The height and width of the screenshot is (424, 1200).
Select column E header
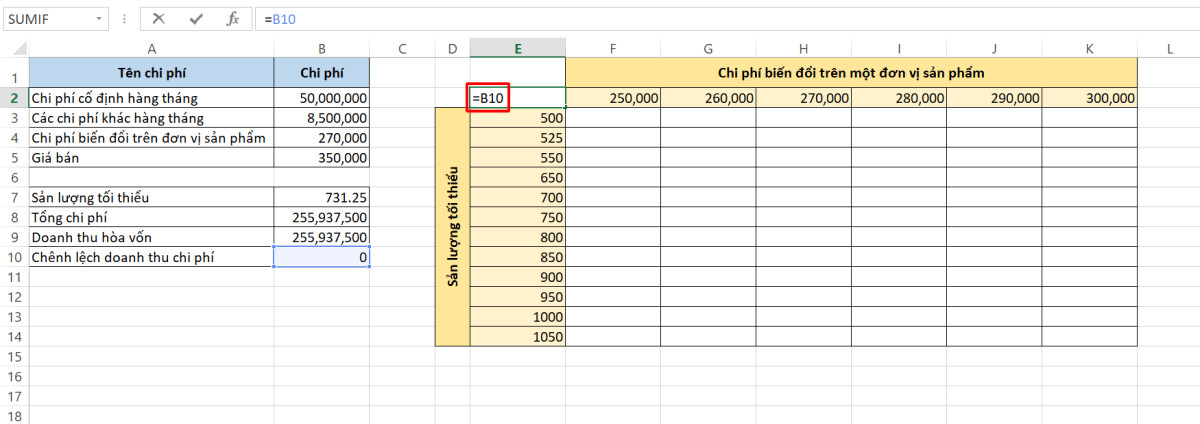(x=518, y=48)
